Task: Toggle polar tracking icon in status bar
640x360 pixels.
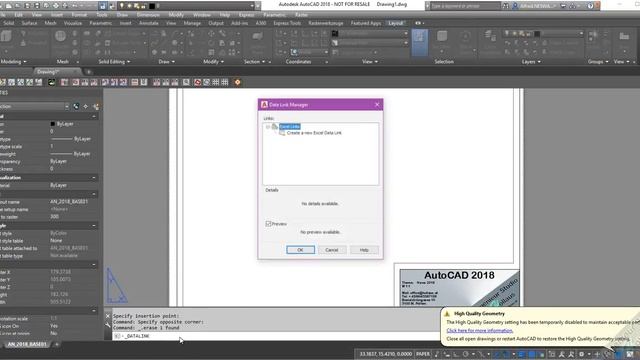Action: [466, 354]
